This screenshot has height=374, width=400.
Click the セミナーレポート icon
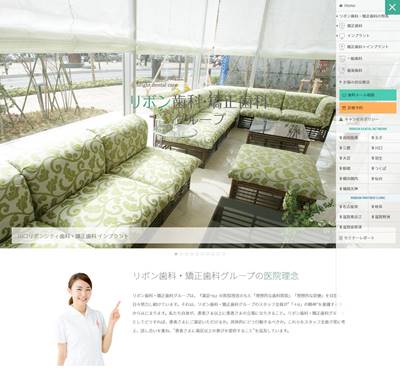(x=341, y=238)
